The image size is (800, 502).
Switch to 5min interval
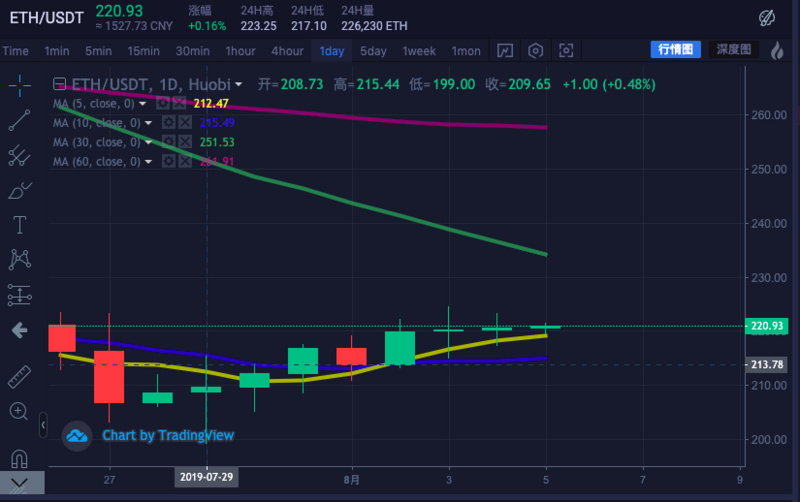click(98, 51)
